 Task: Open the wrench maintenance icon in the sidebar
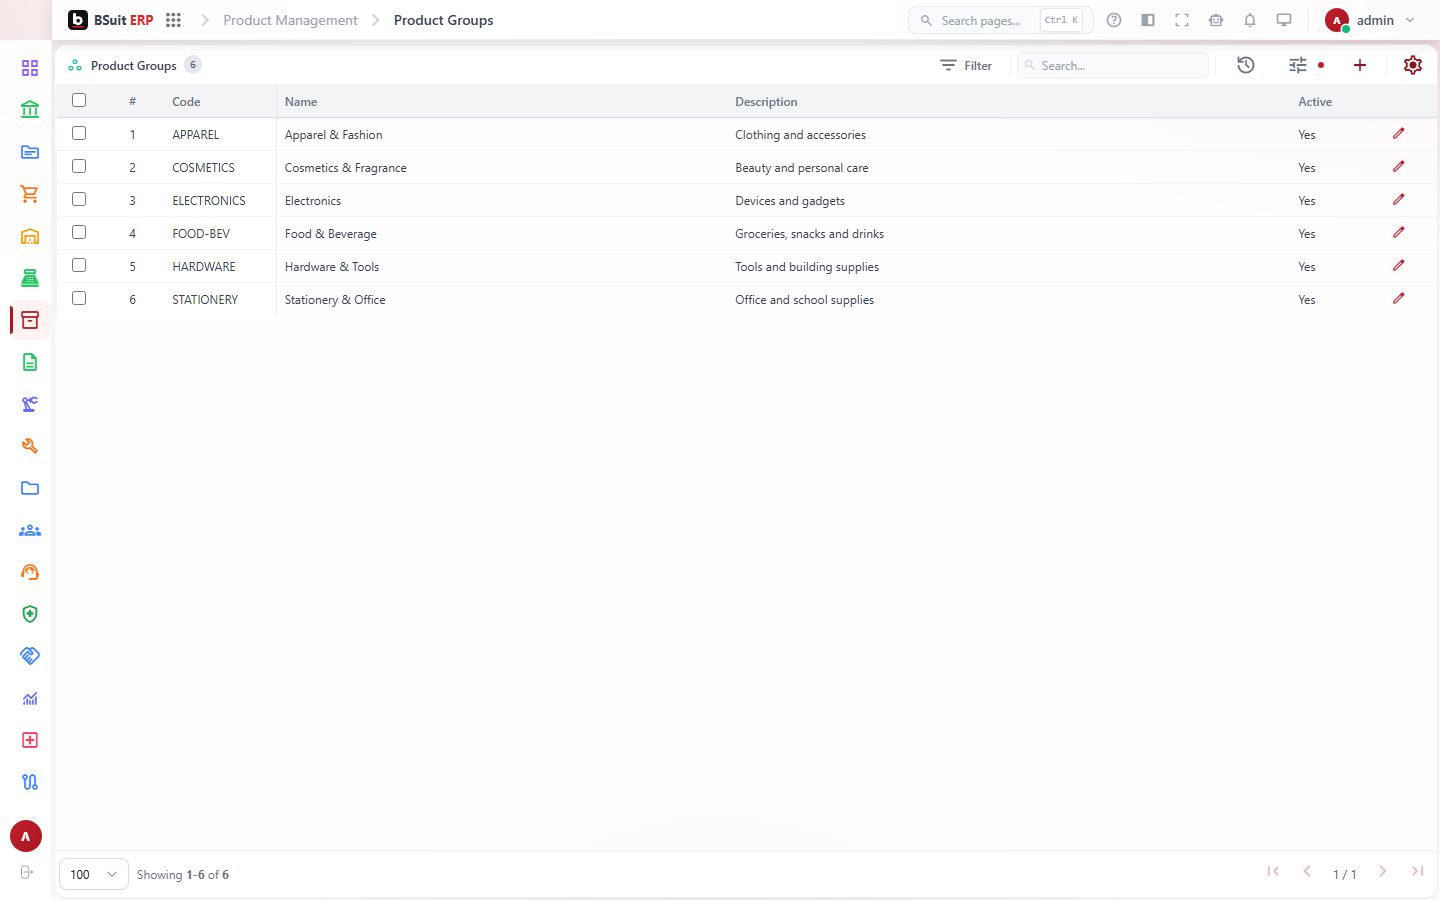(x=30, y=446)
